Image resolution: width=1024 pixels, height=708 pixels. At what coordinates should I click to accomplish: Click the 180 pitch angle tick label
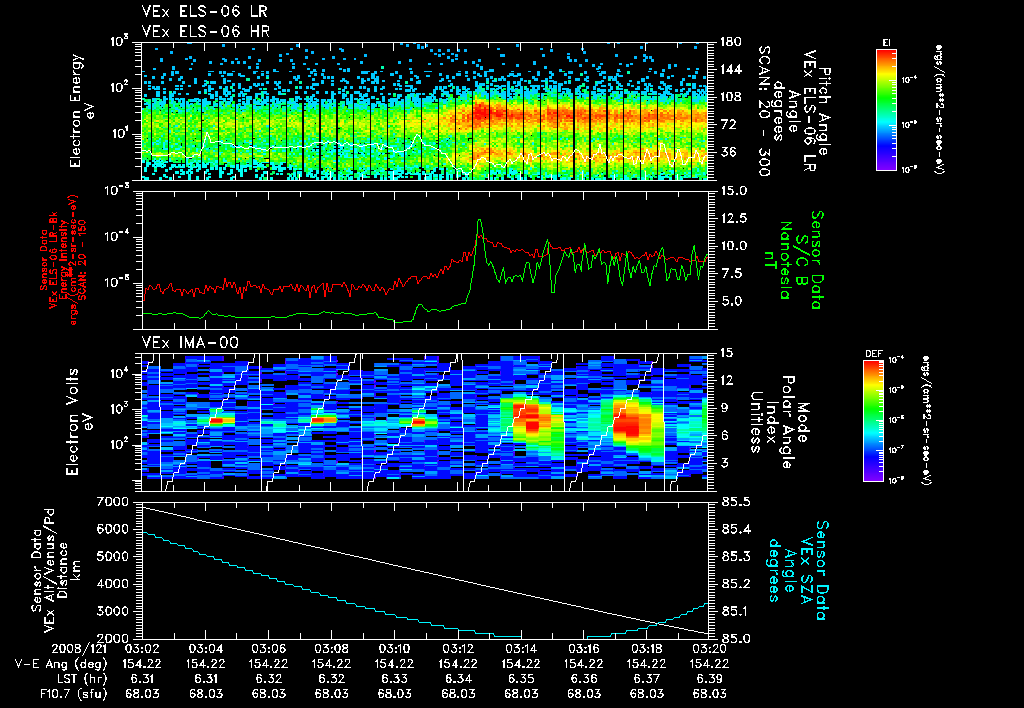coord(731,42)
